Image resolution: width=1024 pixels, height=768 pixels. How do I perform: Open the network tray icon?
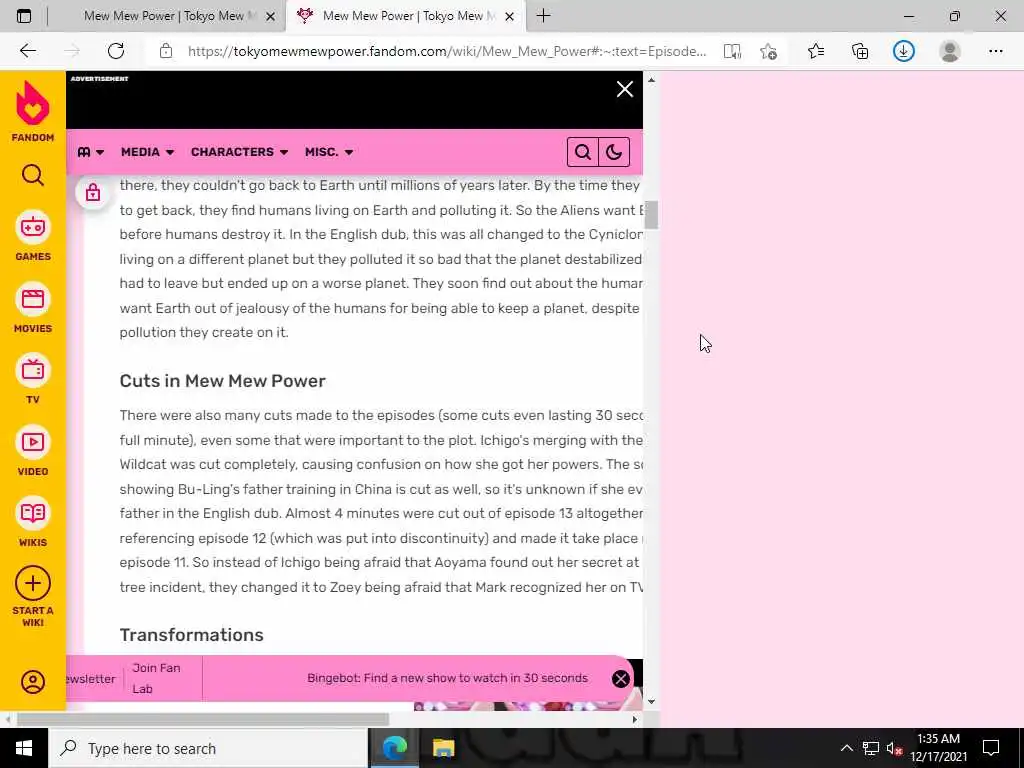point(871,748)
